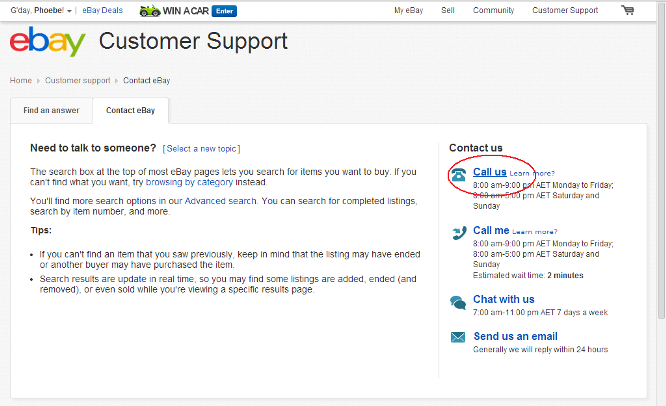Click the chat bubbles icon

[x=458, y=303]
